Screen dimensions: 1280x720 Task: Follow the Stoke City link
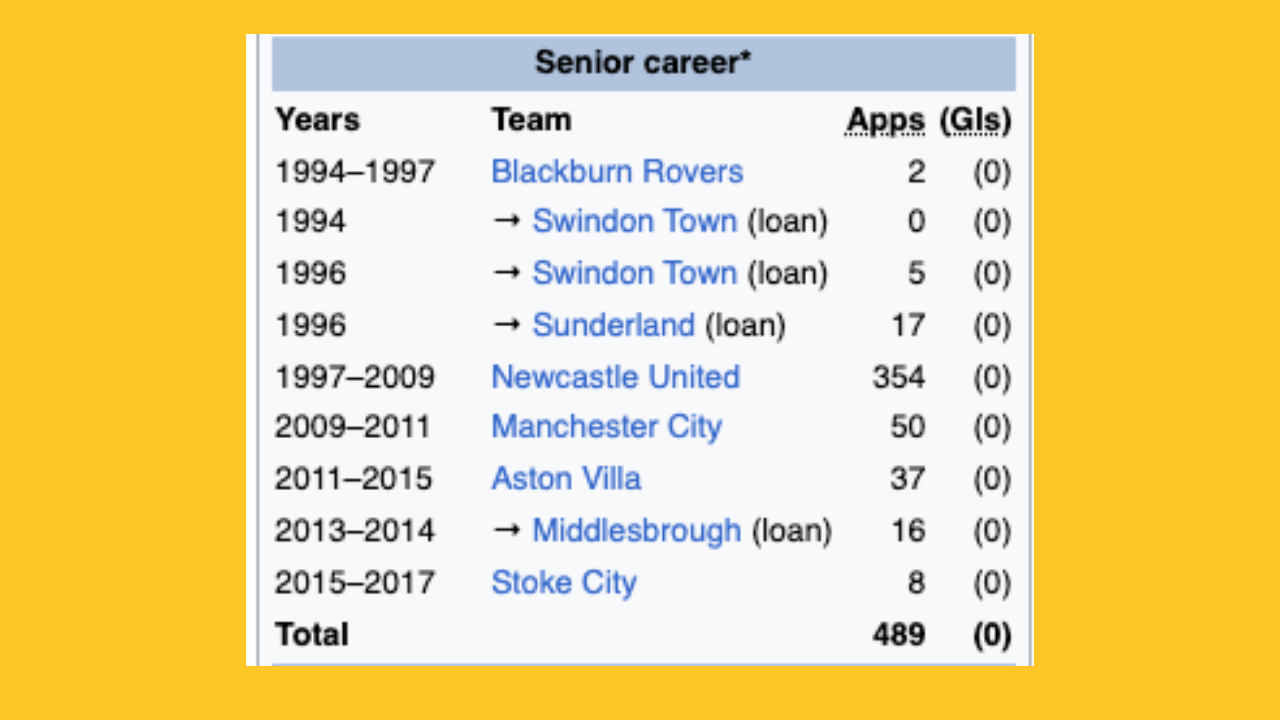[x=564, y=582]
